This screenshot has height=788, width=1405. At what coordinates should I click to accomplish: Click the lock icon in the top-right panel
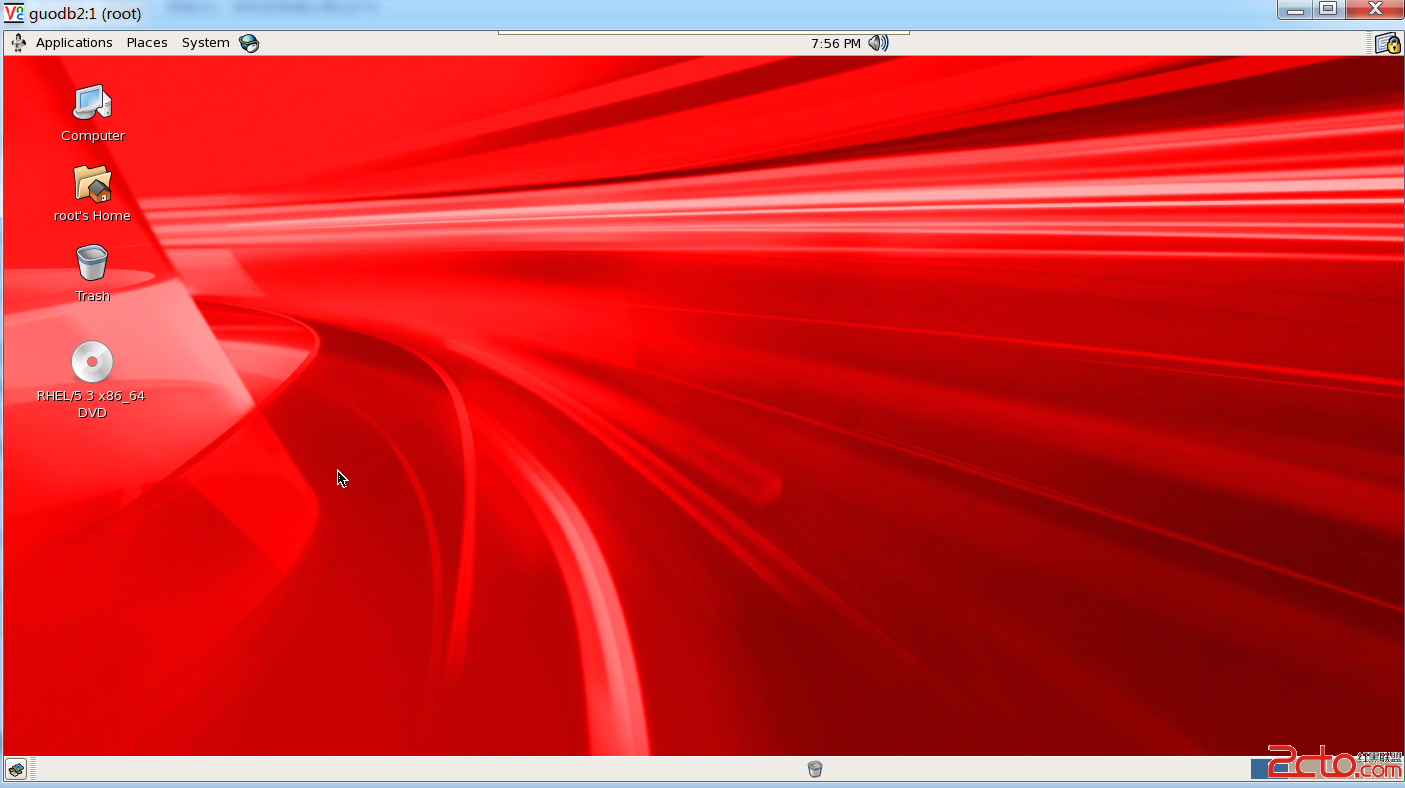pos(1387,43)
